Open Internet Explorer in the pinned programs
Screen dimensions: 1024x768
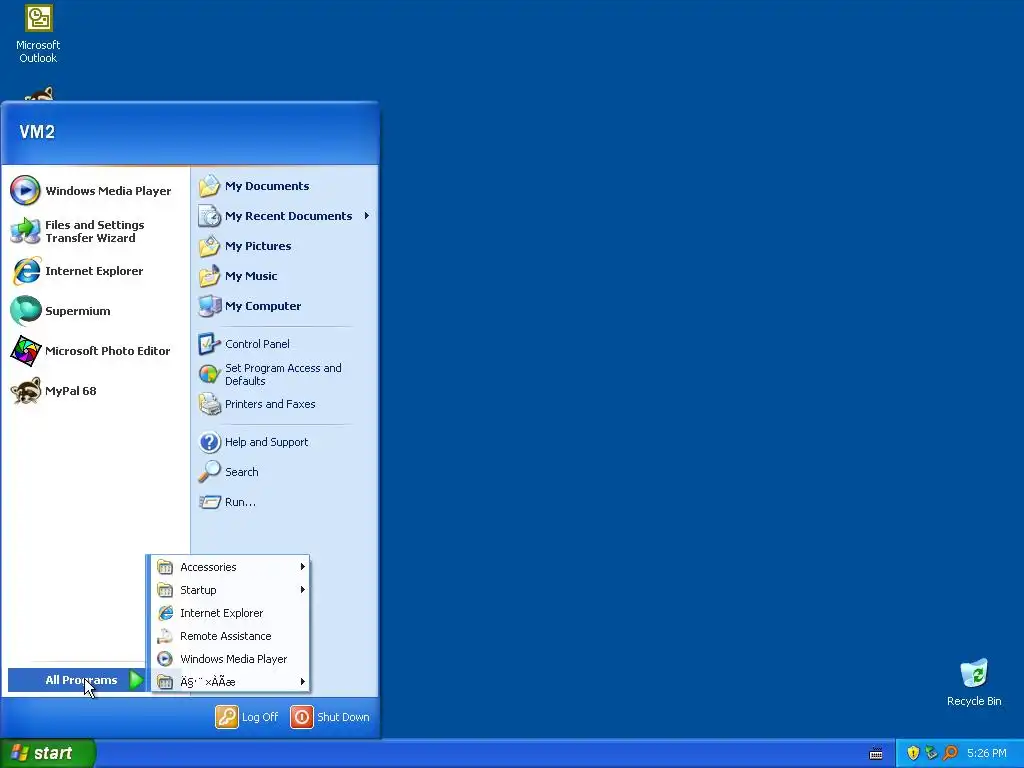coord(95,271)
